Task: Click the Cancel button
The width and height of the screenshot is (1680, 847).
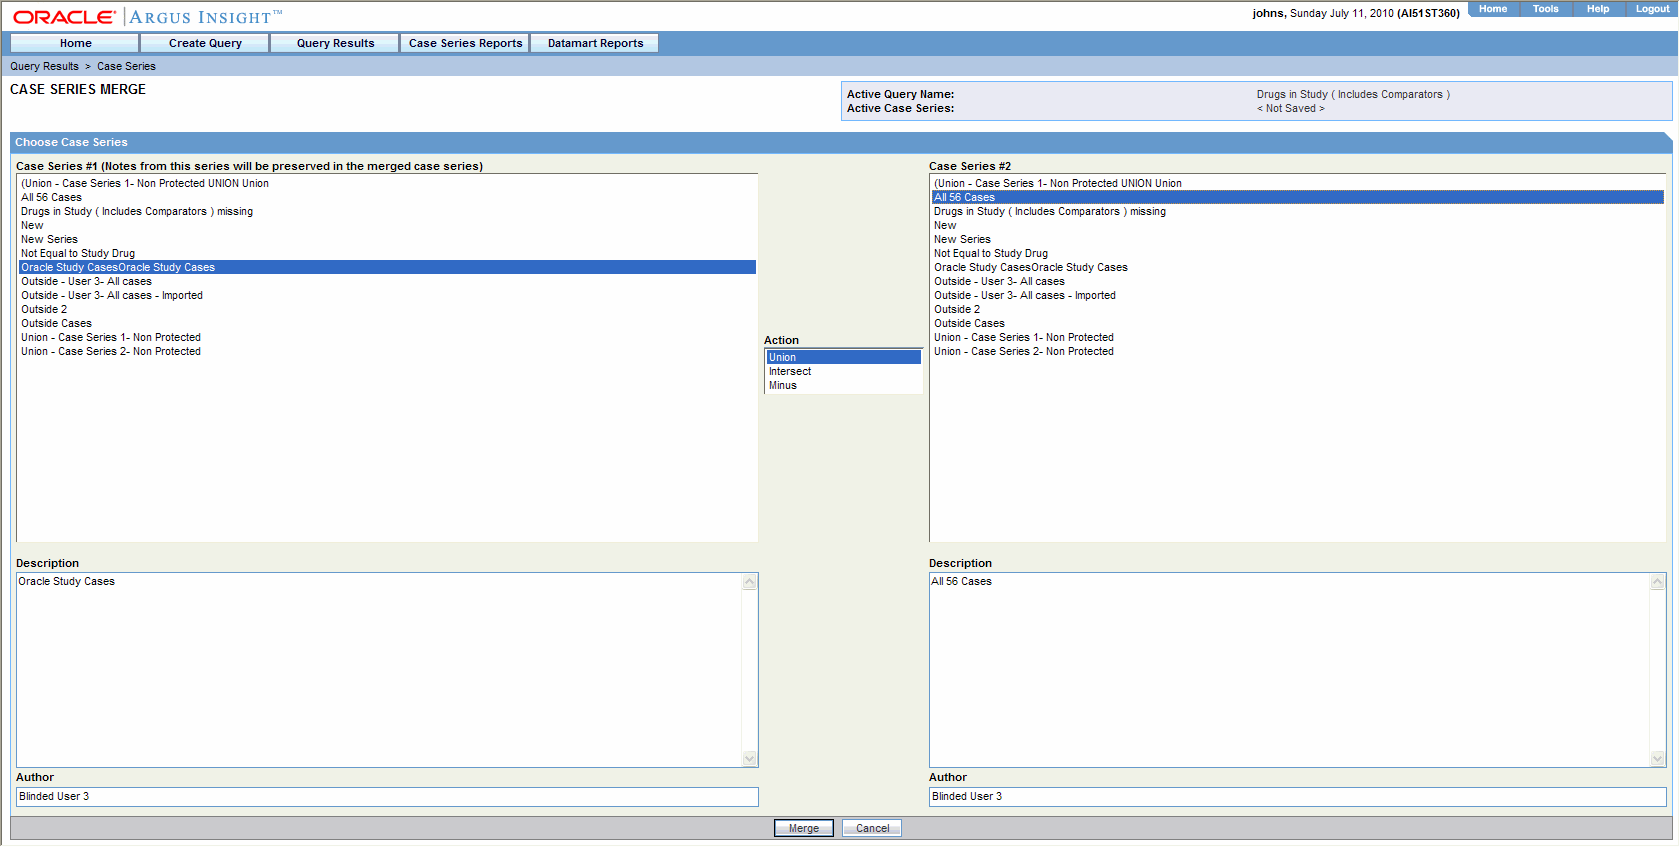Action: click(872, 828)
